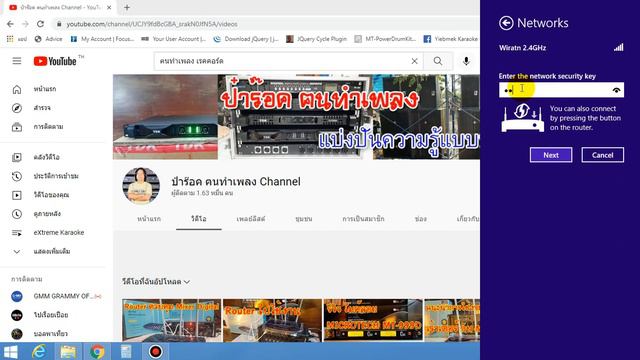Open the Your User Account bookmark
This screenshot has height=360, width=640.
(174, 39)
